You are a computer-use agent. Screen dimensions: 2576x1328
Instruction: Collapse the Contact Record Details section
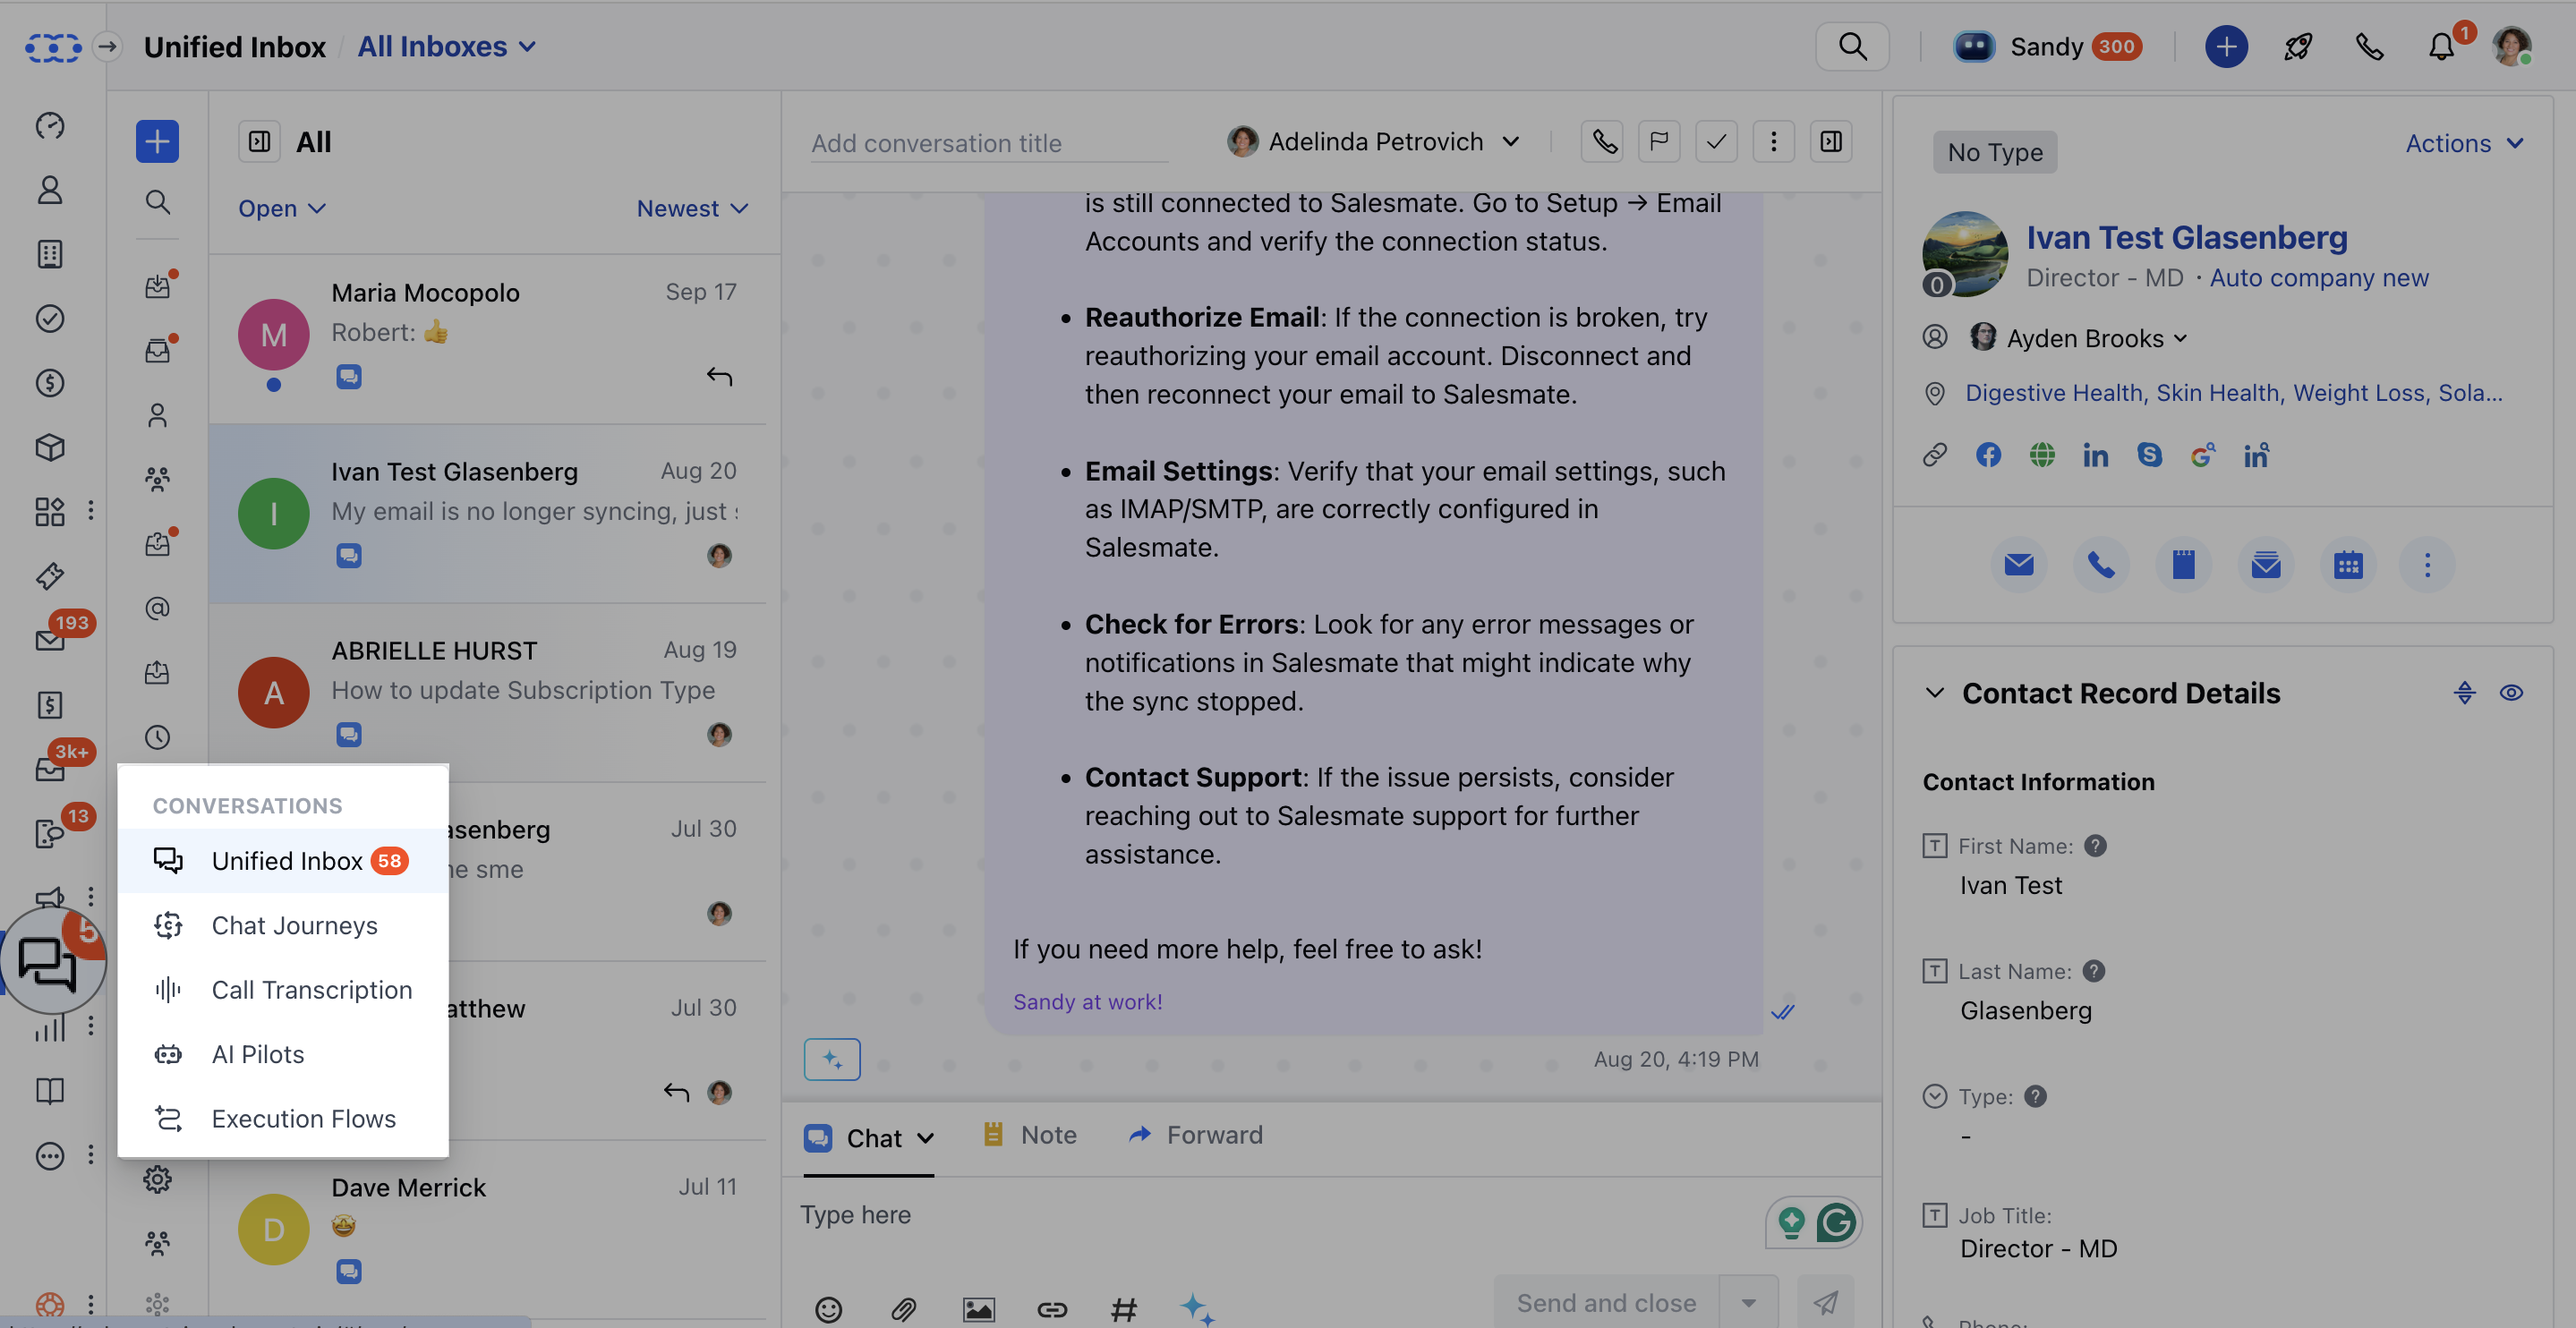pos(1935,693)
